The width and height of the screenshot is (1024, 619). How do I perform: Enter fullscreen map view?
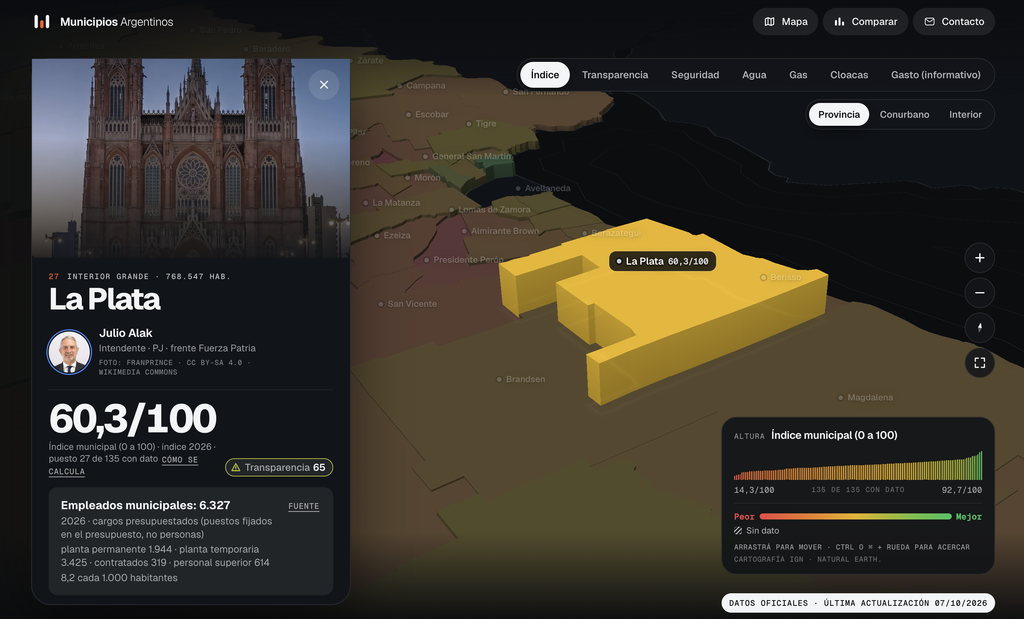[x=980, y=362]
